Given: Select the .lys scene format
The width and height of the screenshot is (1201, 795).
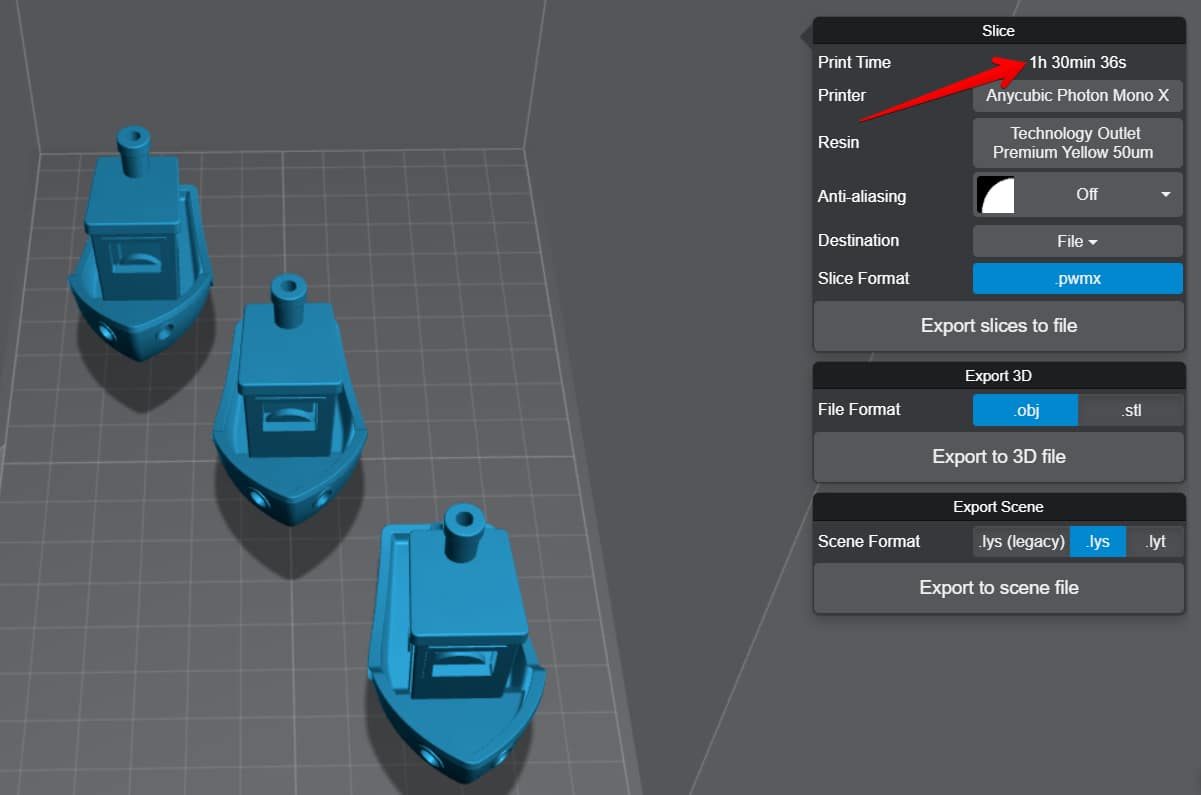Looking at the screenshot, I should tap(1098, 542).
